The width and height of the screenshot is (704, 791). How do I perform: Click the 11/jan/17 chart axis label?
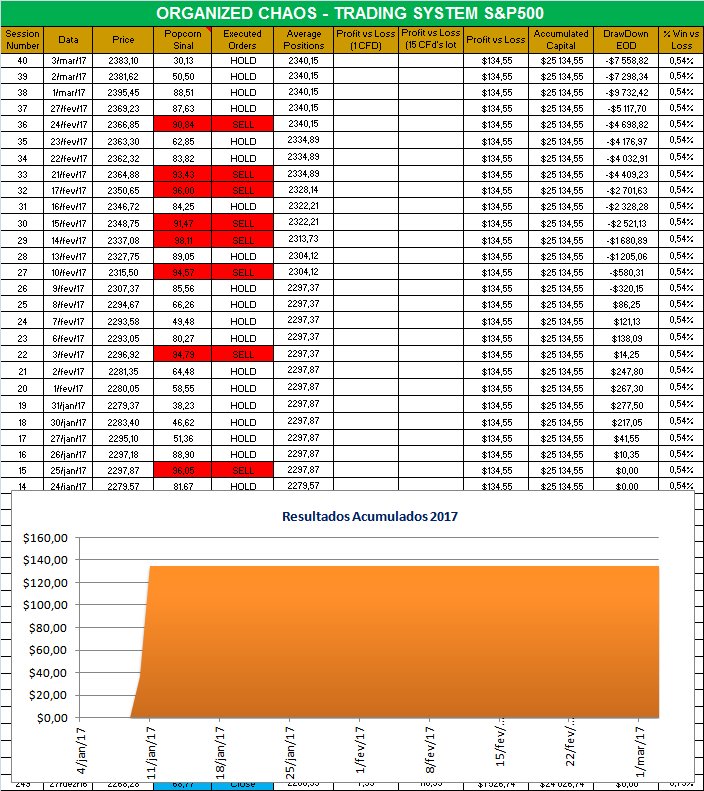(151, 753)
